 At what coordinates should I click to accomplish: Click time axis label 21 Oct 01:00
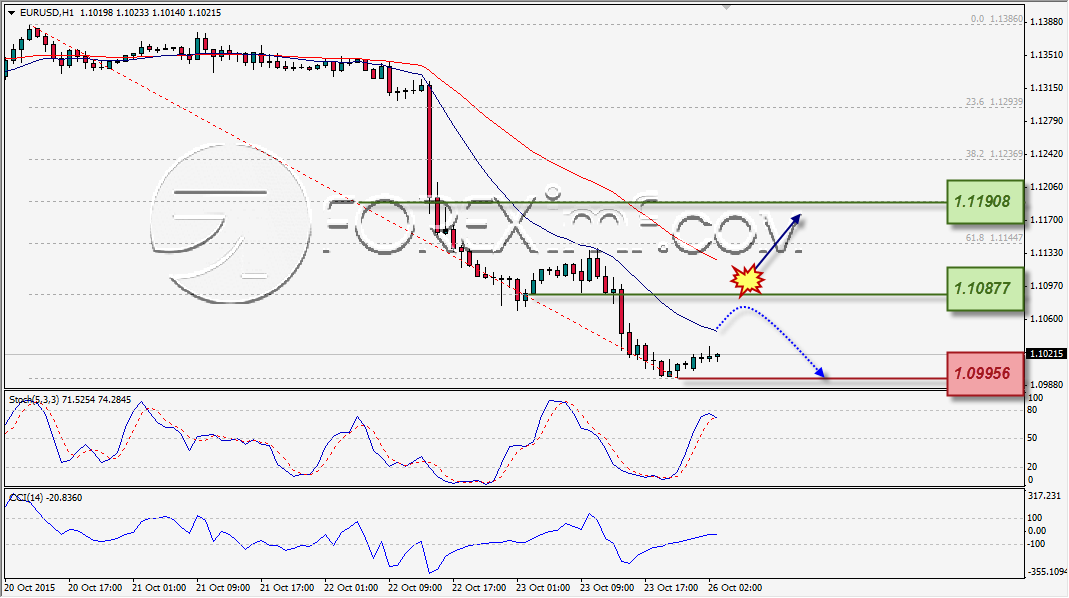pyautogui.click(x=159, y=587)
